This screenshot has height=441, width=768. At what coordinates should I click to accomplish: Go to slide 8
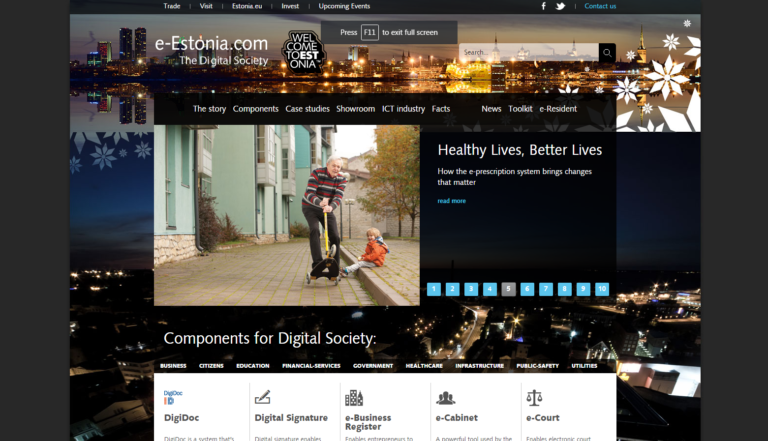(x=564, y=289)
